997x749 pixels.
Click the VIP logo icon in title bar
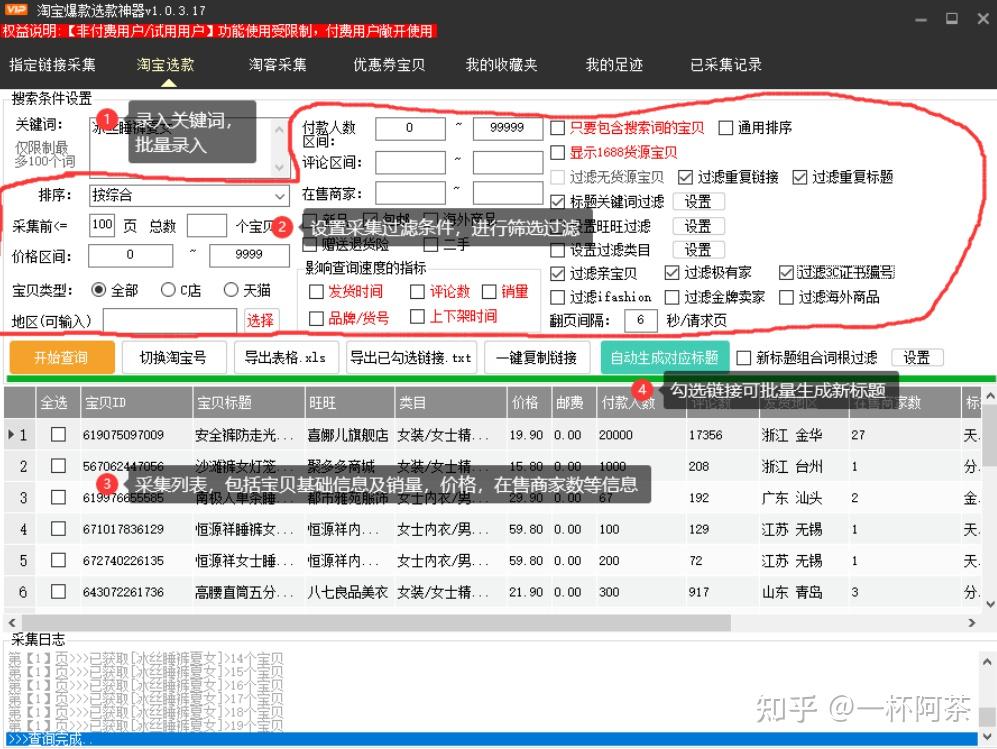click(15, 9)
